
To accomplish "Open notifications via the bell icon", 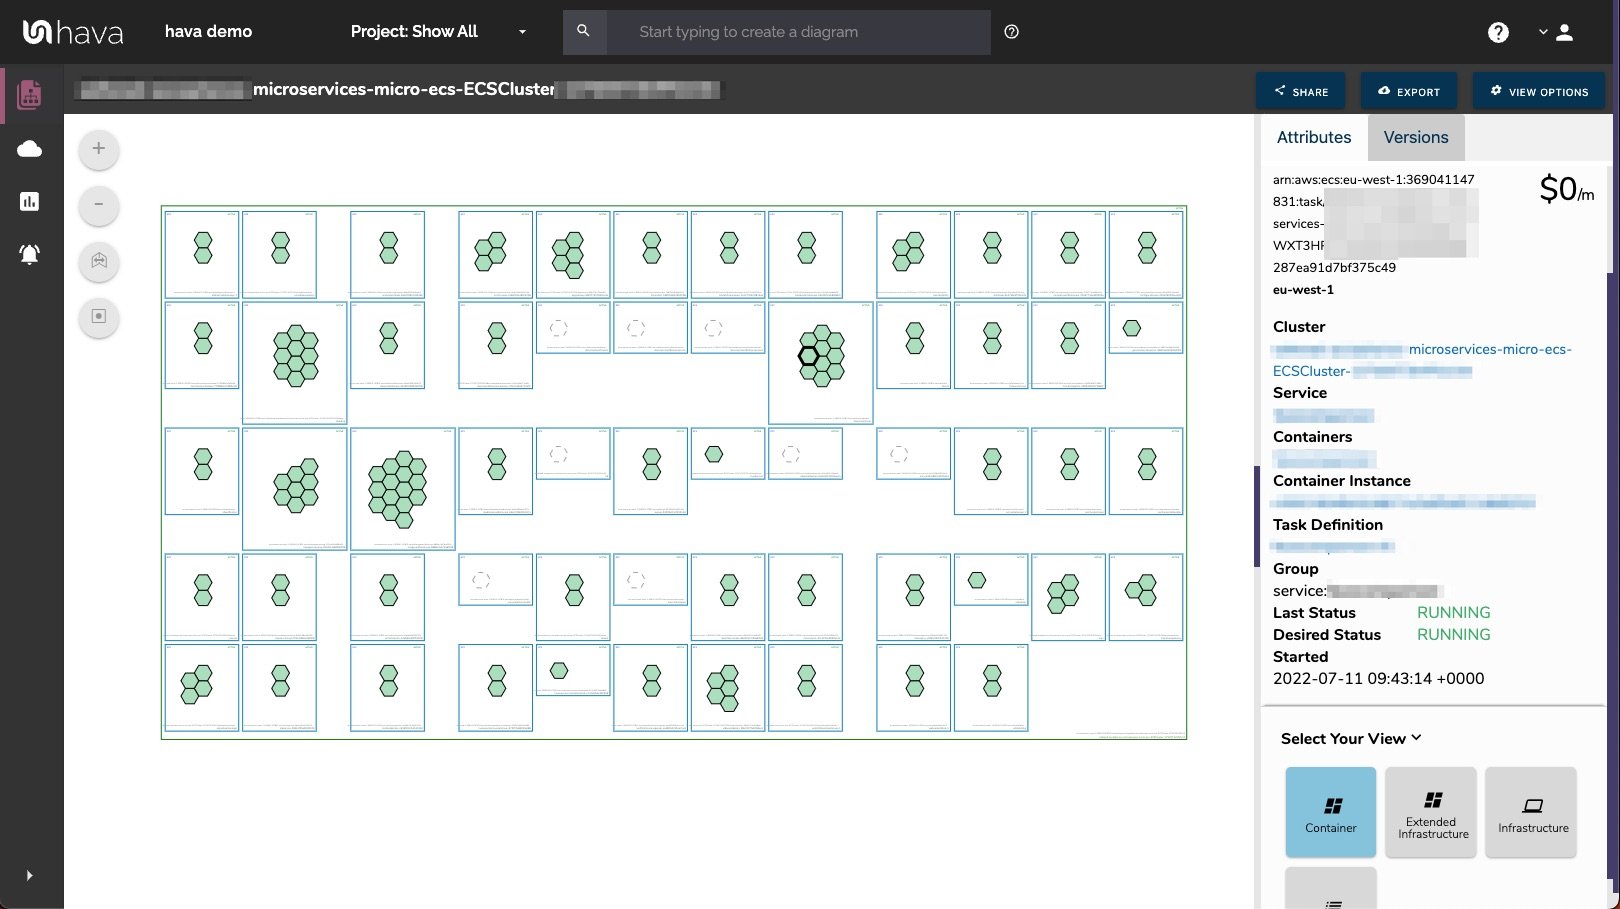I will 30,253.
